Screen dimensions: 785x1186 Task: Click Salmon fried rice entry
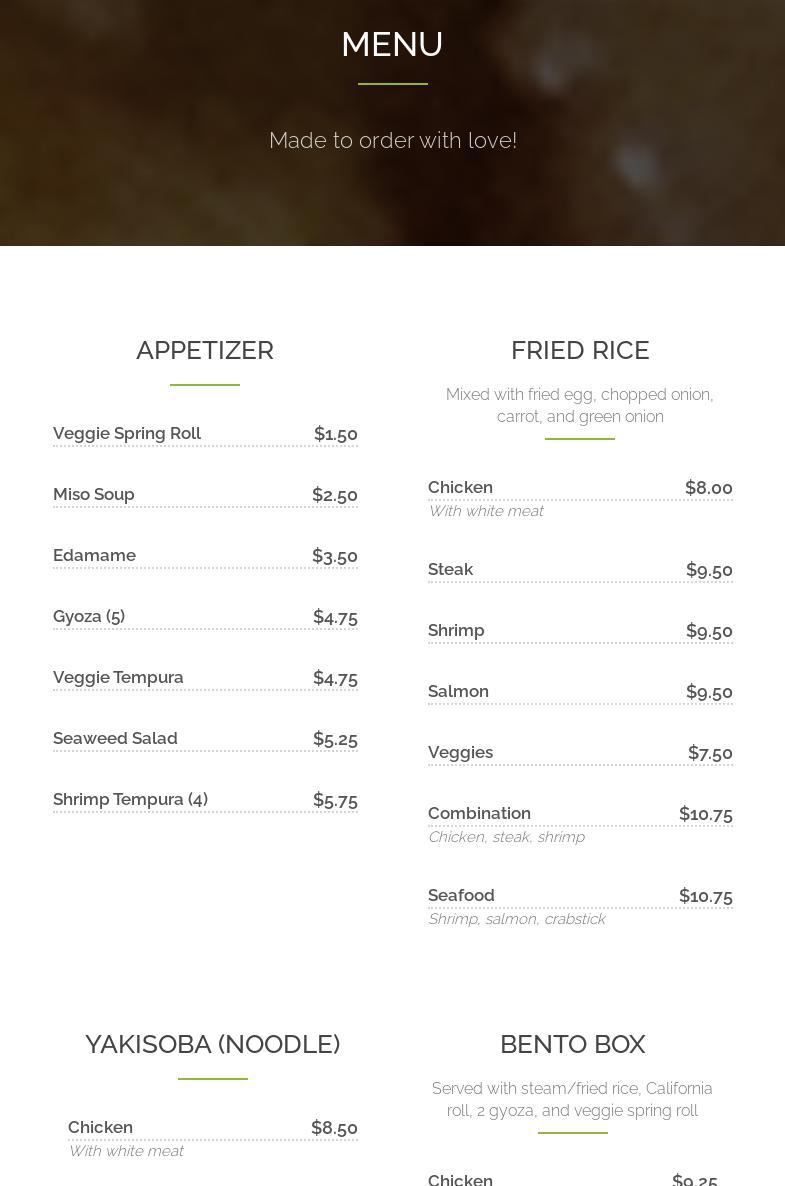[x=580, y=691]
